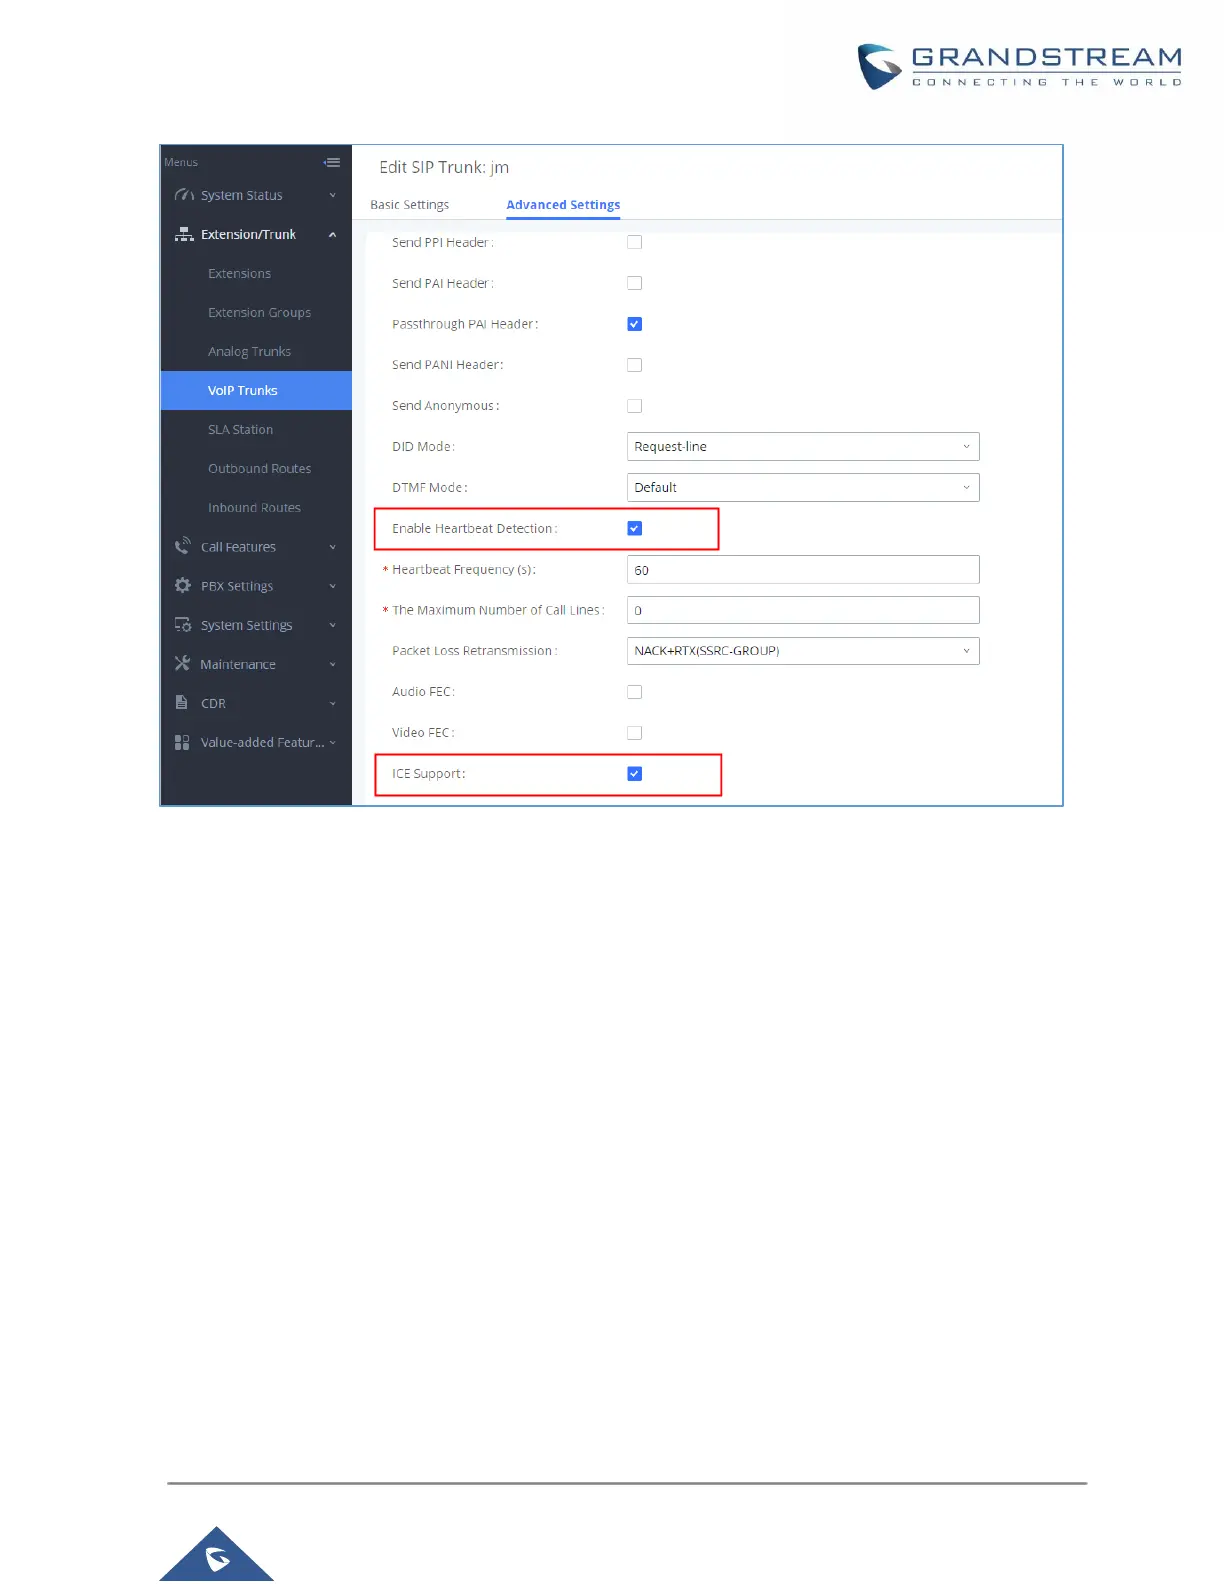Expand CDR menu chevron
The height and width of the screenshot is (1584, 1224).
click(333, 703)
